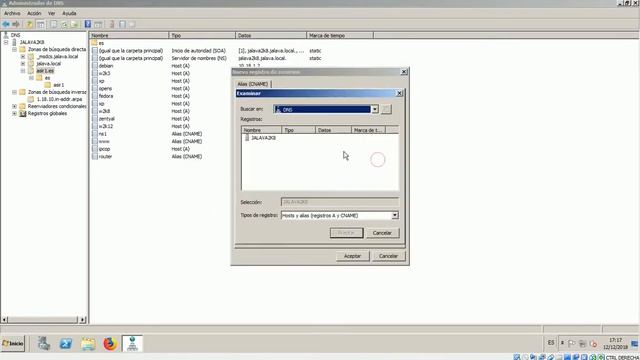Click the ES language indicator
Viewport: 640px width, 360px height.
551,343
